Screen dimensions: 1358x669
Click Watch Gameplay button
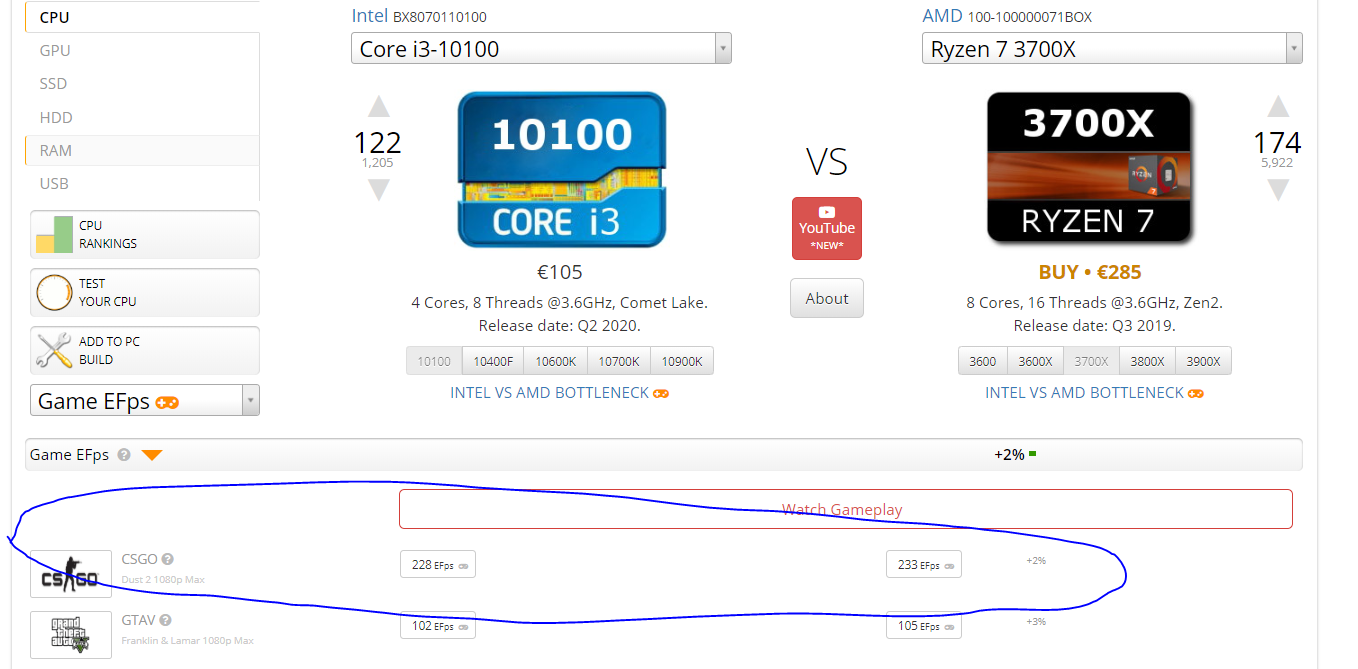point(845,509)
